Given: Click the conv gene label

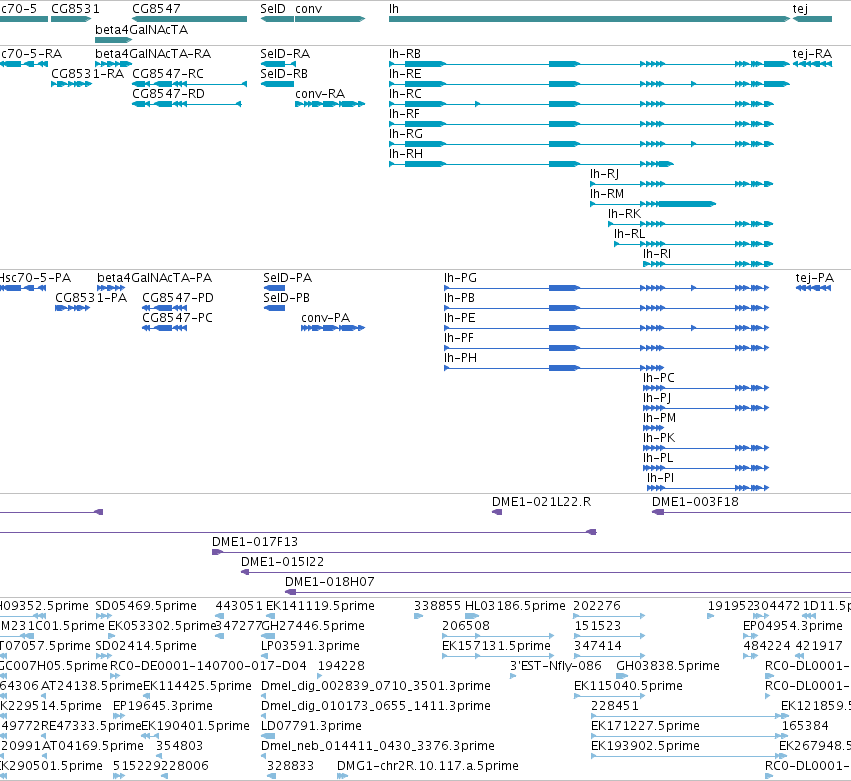Looking at the screenshot, I should point(308,9).
